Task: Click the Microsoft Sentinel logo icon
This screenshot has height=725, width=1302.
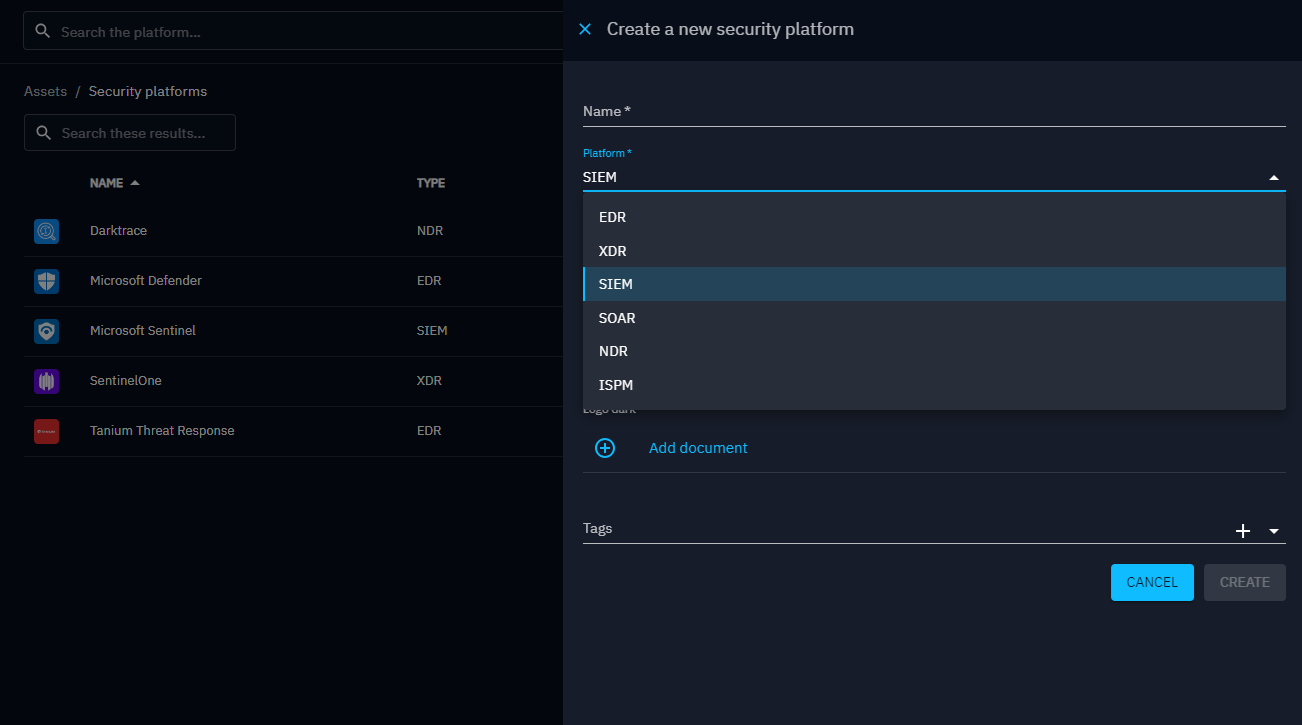Action: point(46,331)
